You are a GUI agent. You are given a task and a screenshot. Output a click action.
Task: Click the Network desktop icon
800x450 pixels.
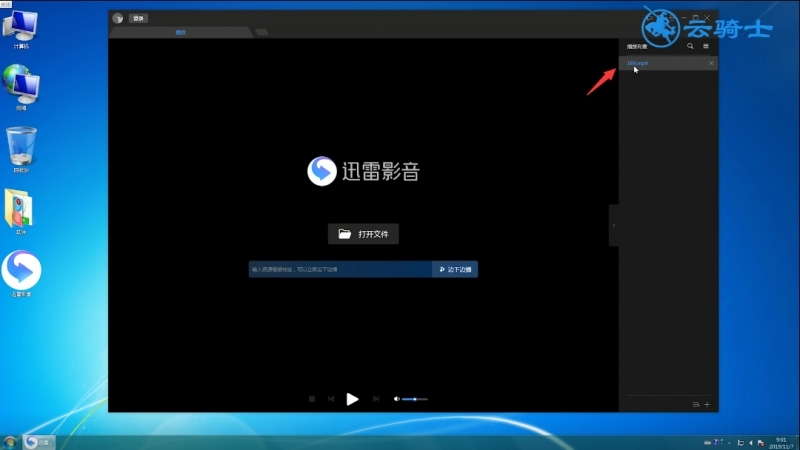point(21,88)
